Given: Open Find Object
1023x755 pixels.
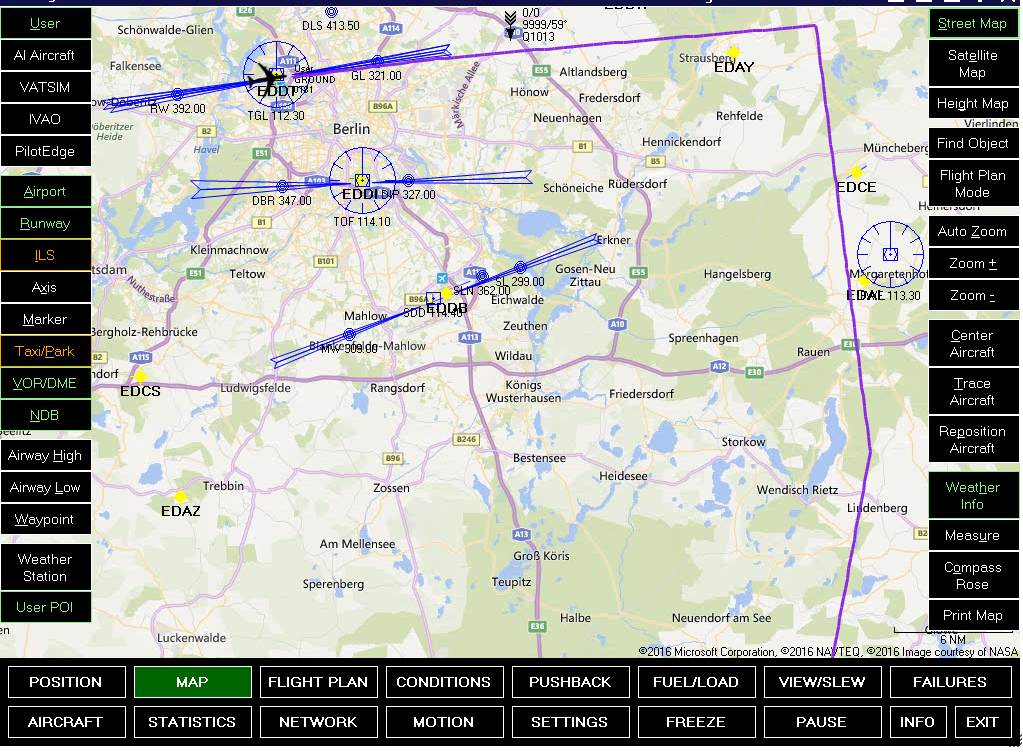Looking at the screenshot, I should click(973, 144).
